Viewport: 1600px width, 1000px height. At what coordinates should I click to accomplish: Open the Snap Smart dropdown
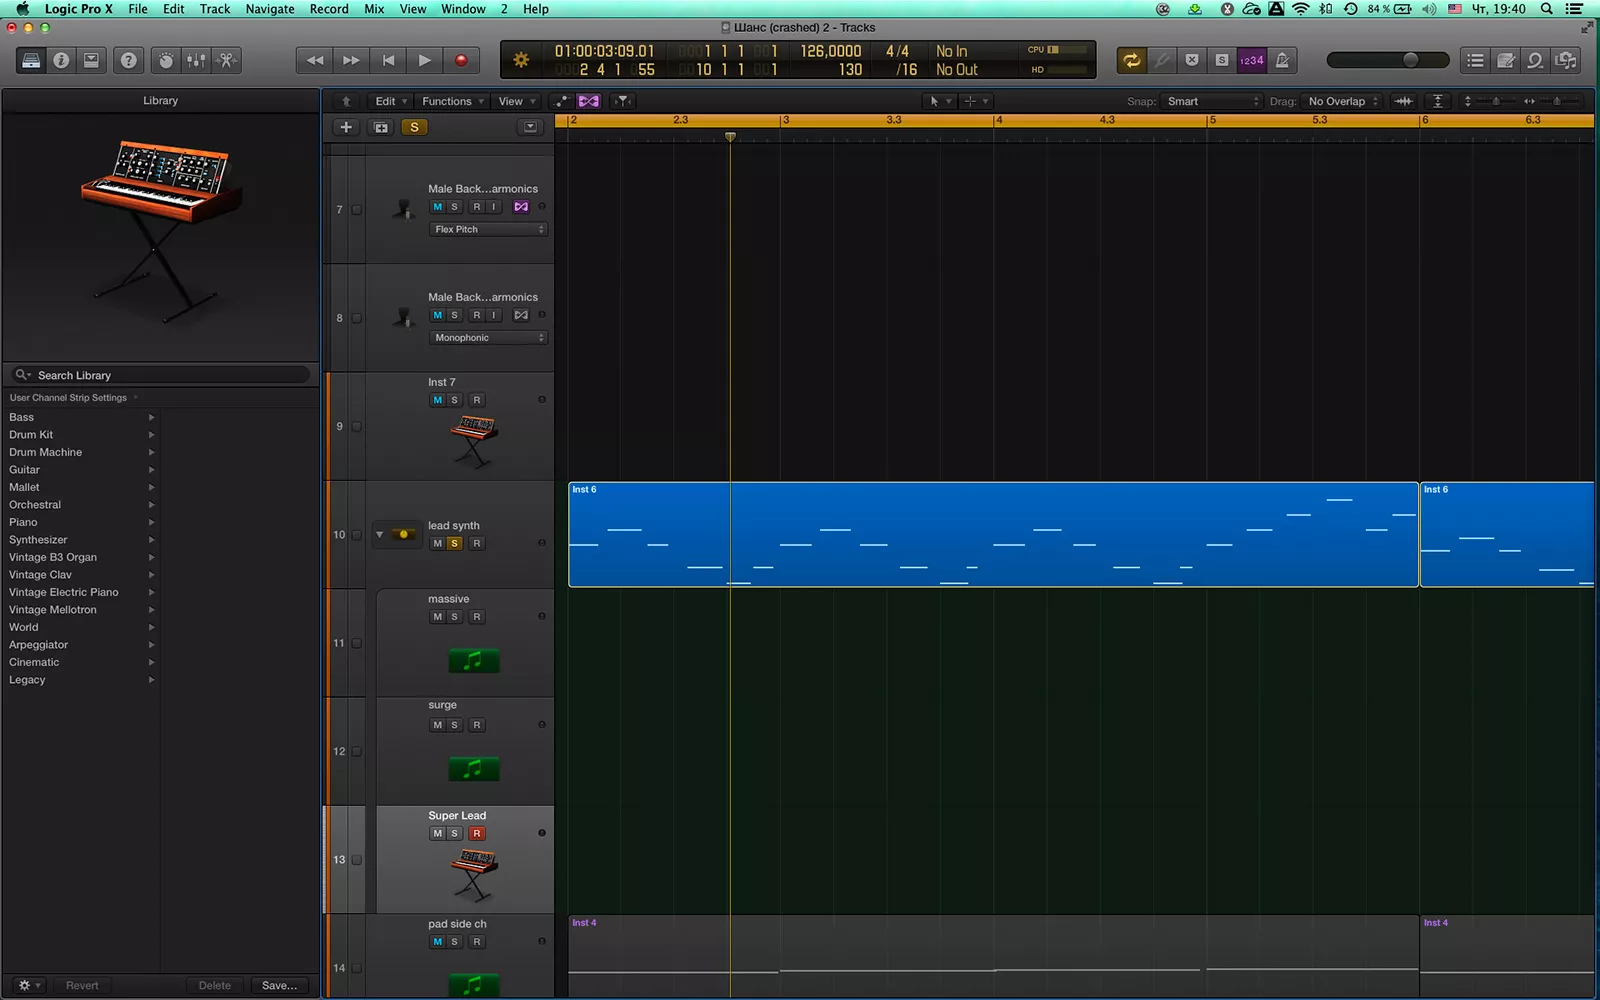[1212, 101]
